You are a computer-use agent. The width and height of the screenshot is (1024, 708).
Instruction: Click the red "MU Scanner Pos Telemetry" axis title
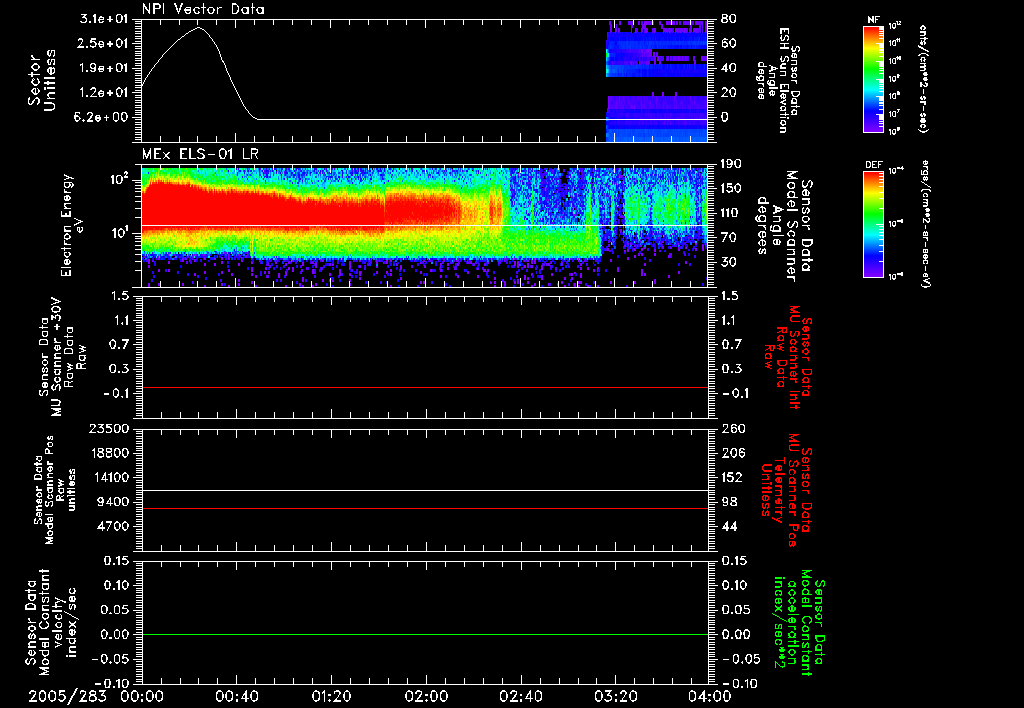[x=788, y=489]
